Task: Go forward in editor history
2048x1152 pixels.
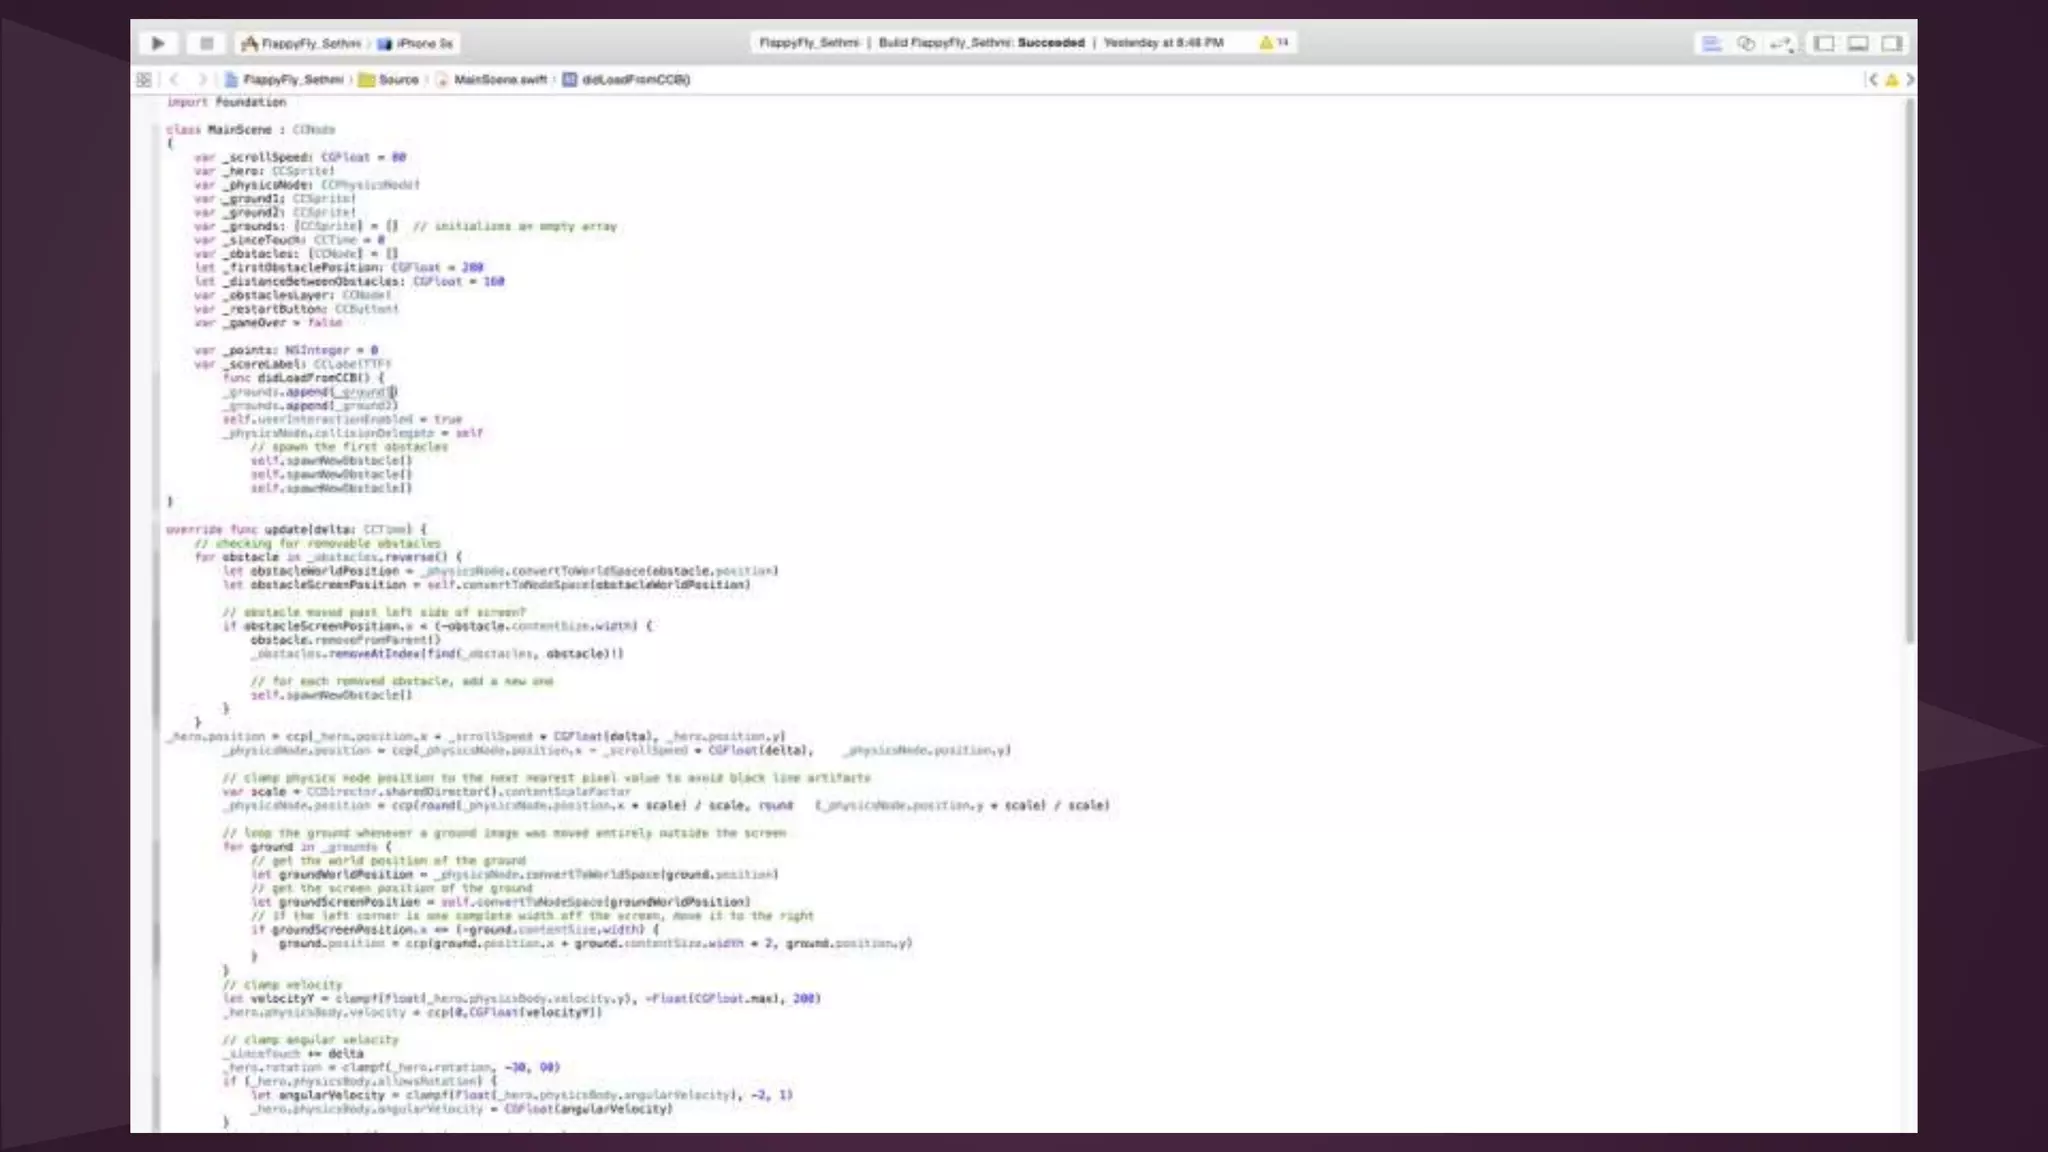Action: [x=202, y=79]
